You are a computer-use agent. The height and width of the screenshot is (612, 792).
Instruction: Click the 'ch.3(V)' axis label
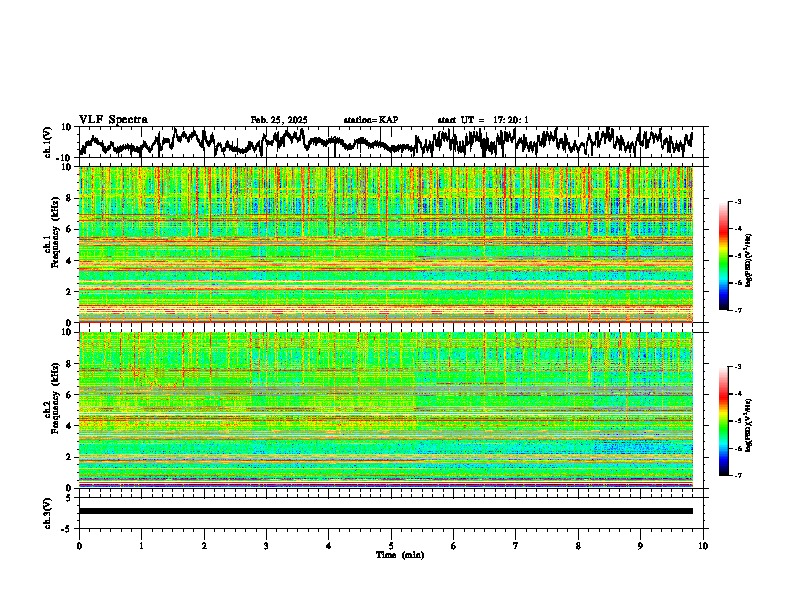pos(48,513)
